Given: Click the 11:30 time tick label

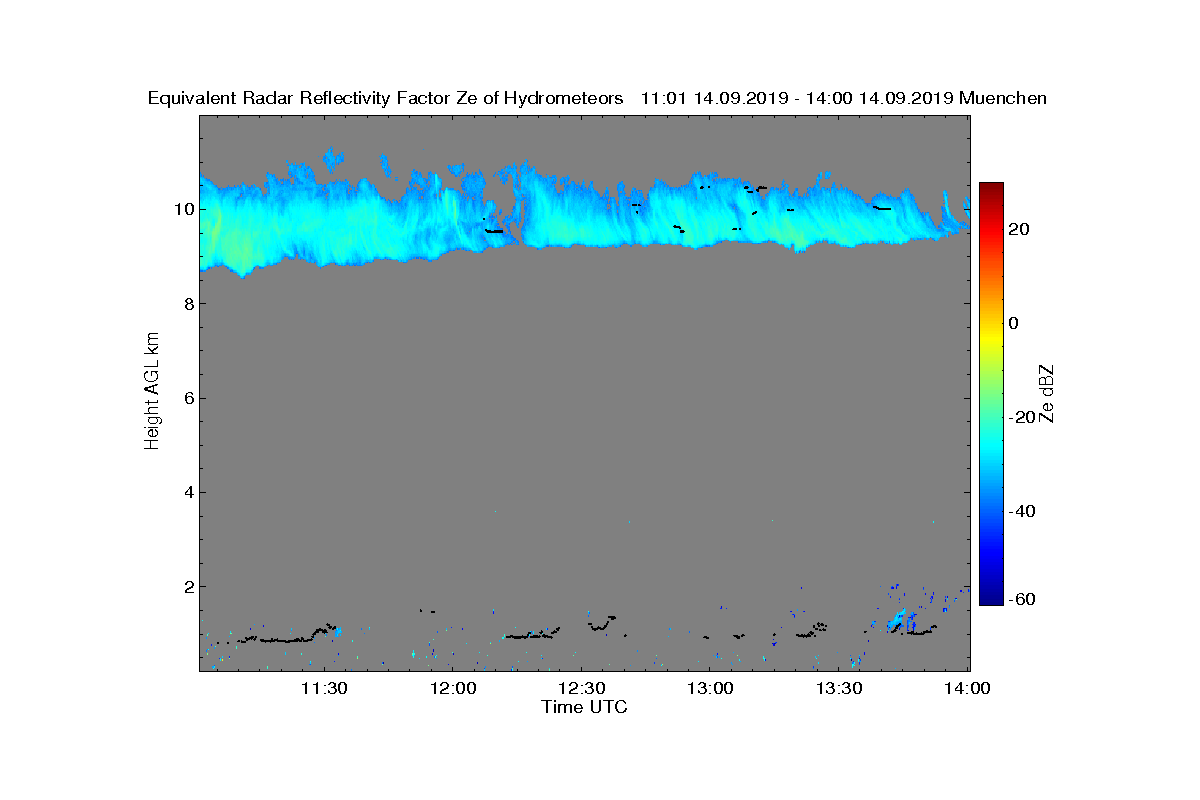Looking at the screenshot, I should point(325,689).
